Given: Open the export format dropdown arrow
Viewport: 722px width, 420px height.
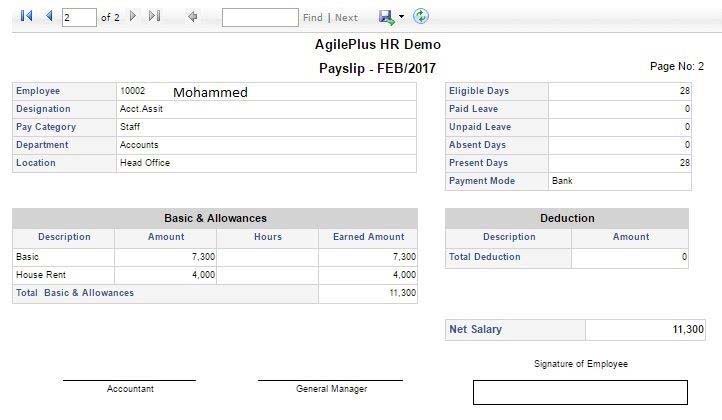Looking at the screenshot, I should (x=401, y=17).
